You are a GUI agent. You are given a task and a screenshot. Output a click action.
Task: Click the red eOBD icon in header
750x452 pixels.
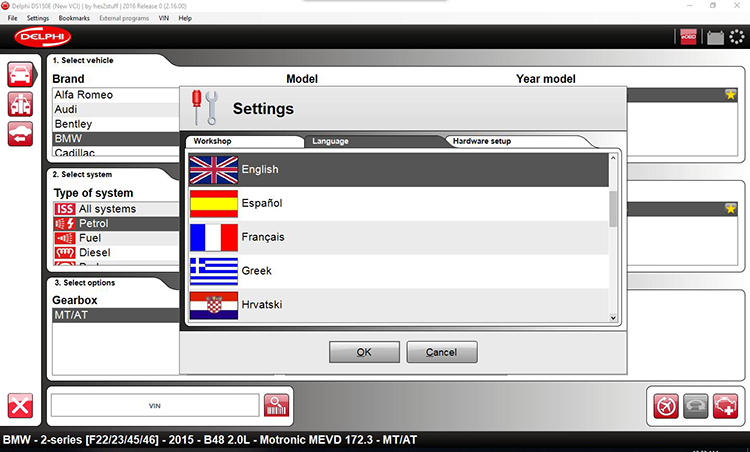[x=688, y=37]
